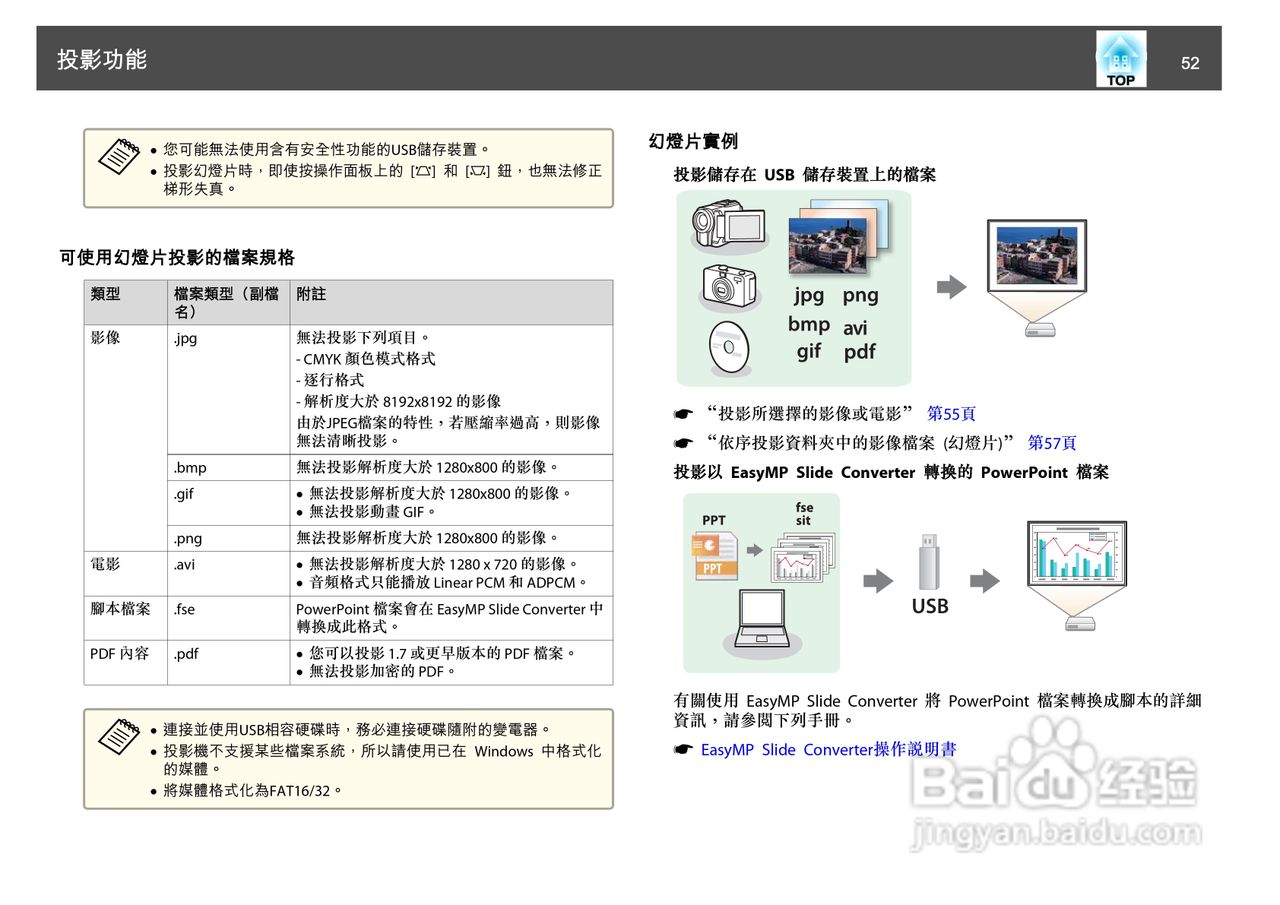Viewport: 1280px width, 905px height.
Task: Click the arrow between USB drive and chart screen
Action: 985,581
